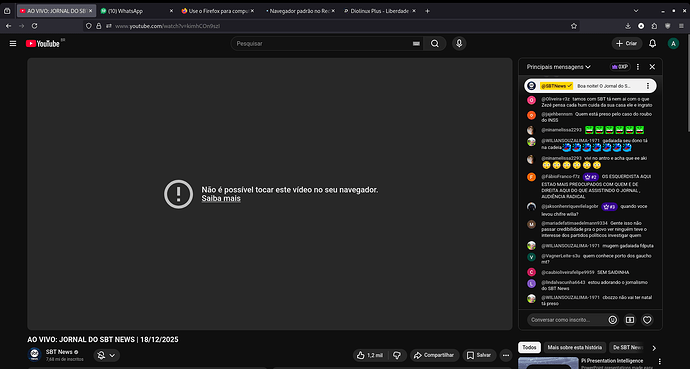The image size is (690, 369).
Task: Start voice search with the microphone icon
Action: [459, 44]
